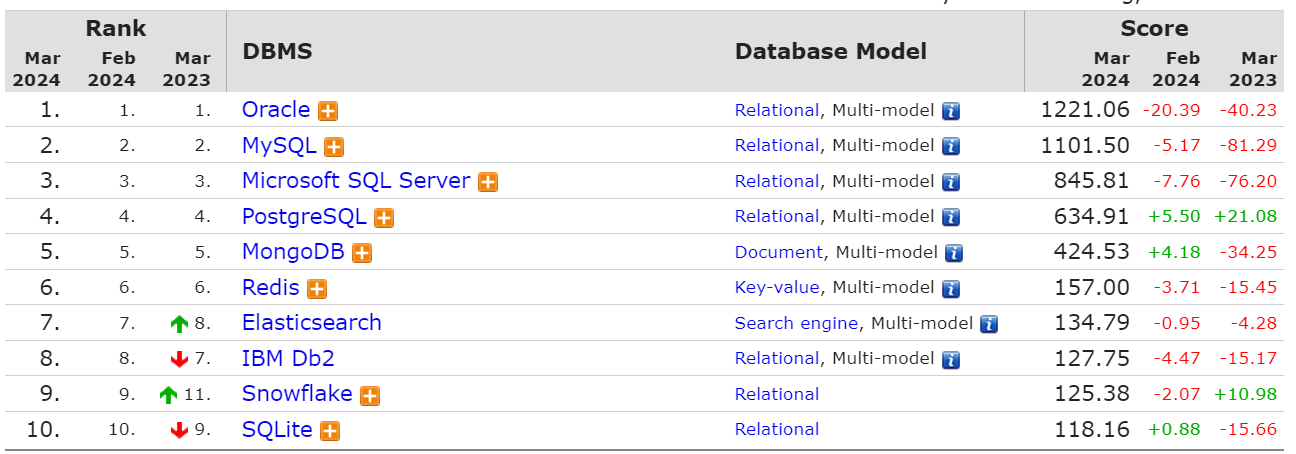Click the Document model link for MongoDB
The height and width of the screenshot is (454, 1296).
click(x=779, y=252)
